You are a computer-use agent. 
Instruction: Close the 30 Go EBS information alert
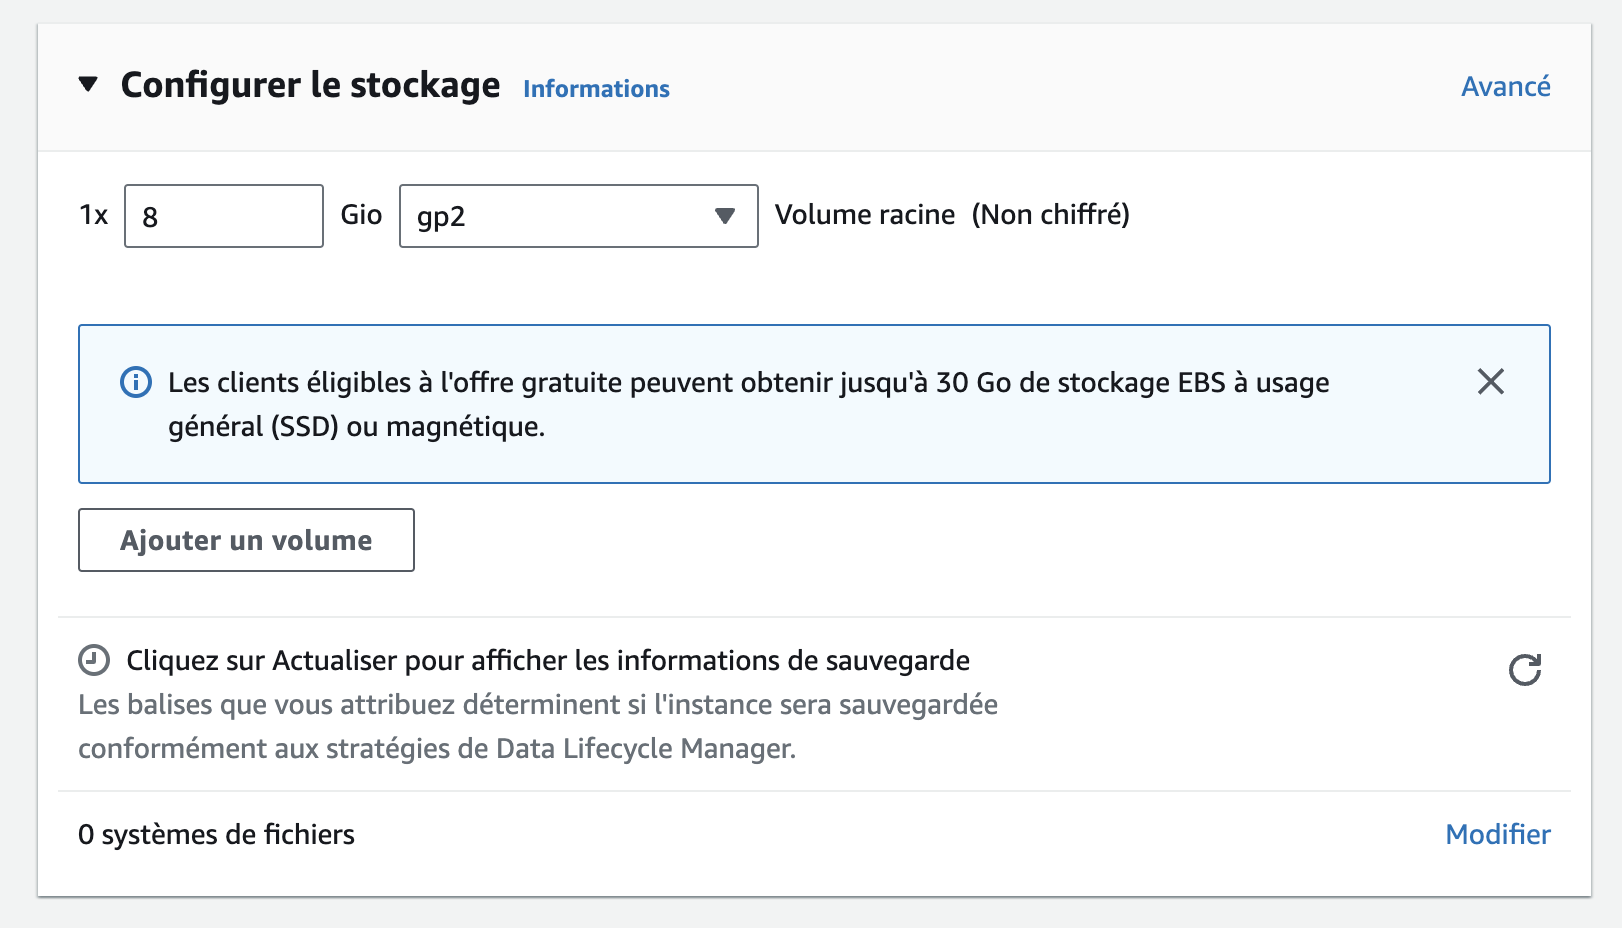point(1491,382)
